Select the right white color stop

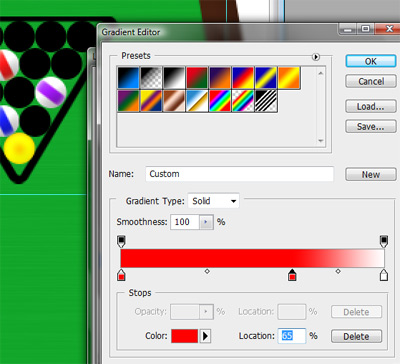click(x=384, y=275)
